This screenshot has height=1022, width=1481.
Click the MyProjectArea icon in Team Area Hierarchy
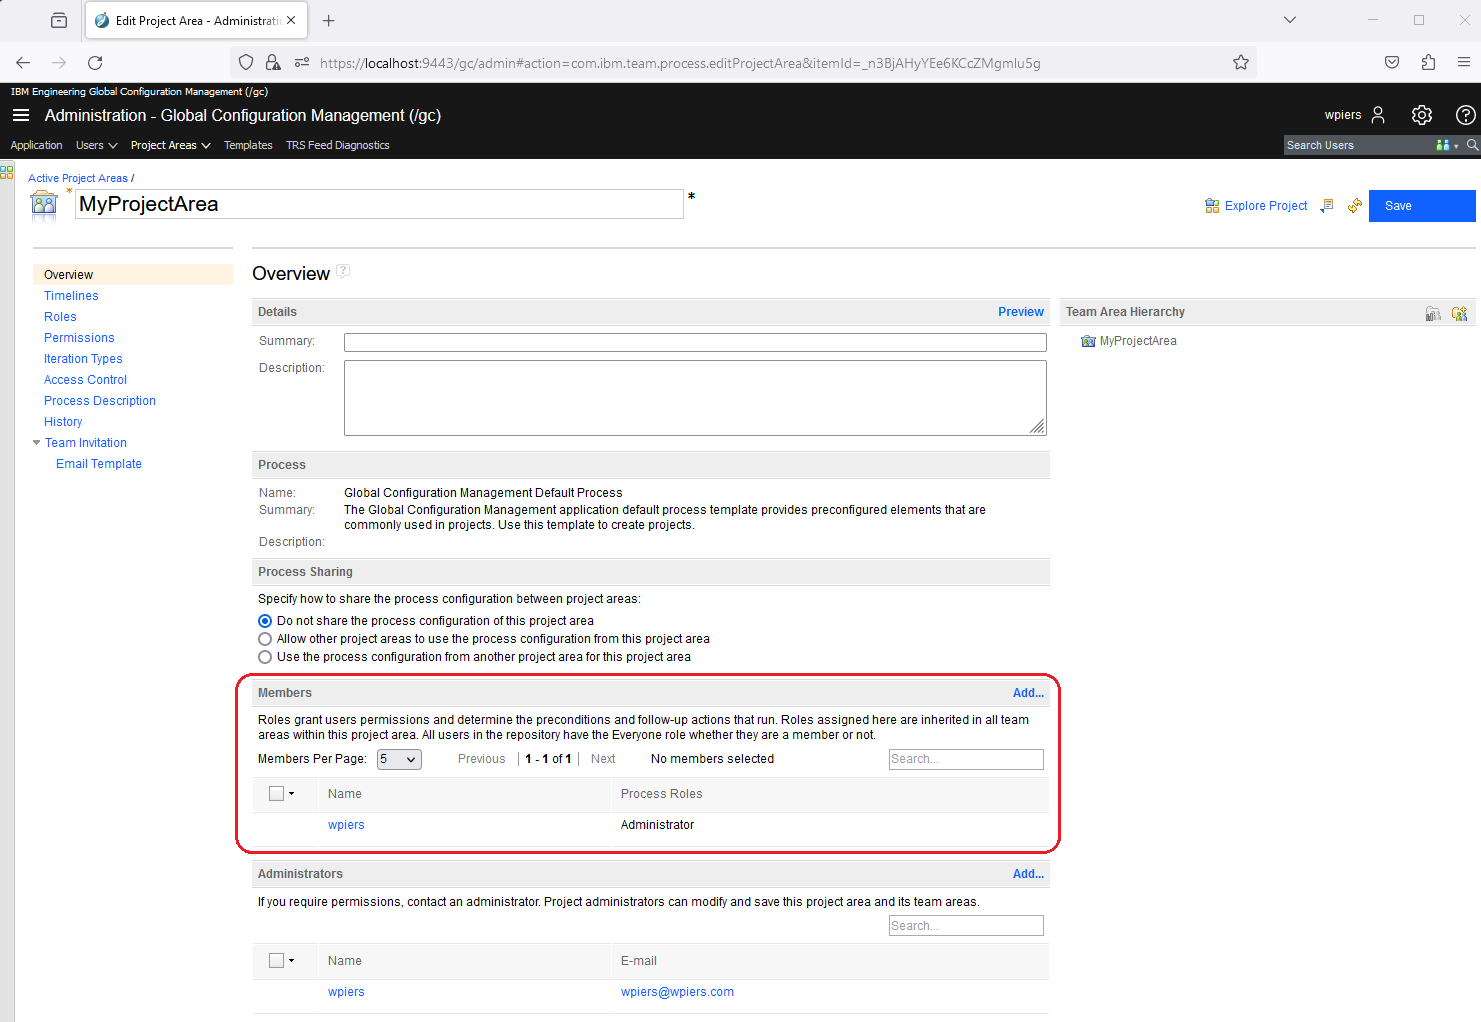[x=1088, y=341]
